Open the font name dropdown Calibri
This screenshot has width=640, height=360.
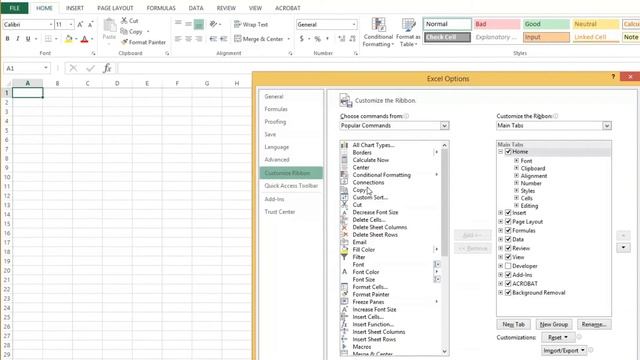tap(51, 24)
